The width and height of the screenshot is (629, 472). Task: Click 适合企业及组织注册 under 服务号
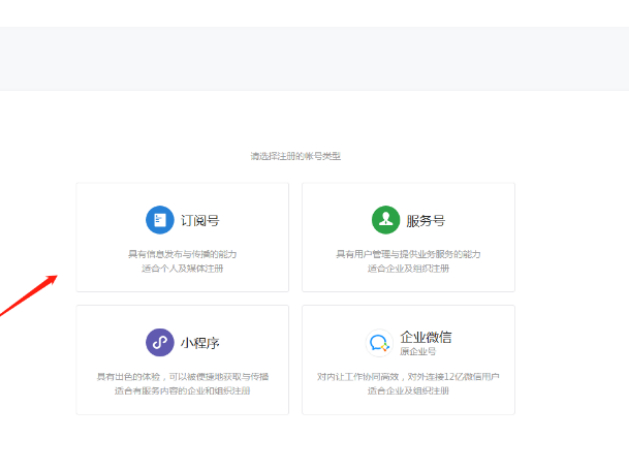pos(408,268)
